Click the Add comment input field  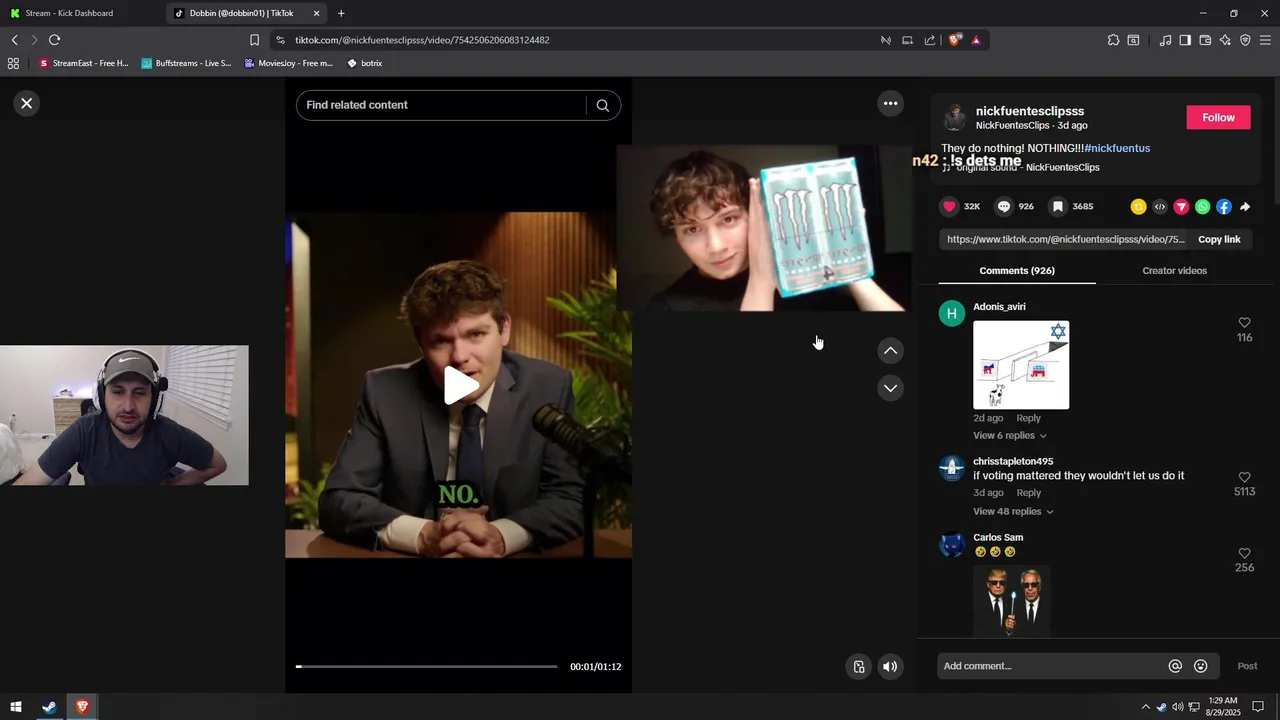(x=1052, y=666)
